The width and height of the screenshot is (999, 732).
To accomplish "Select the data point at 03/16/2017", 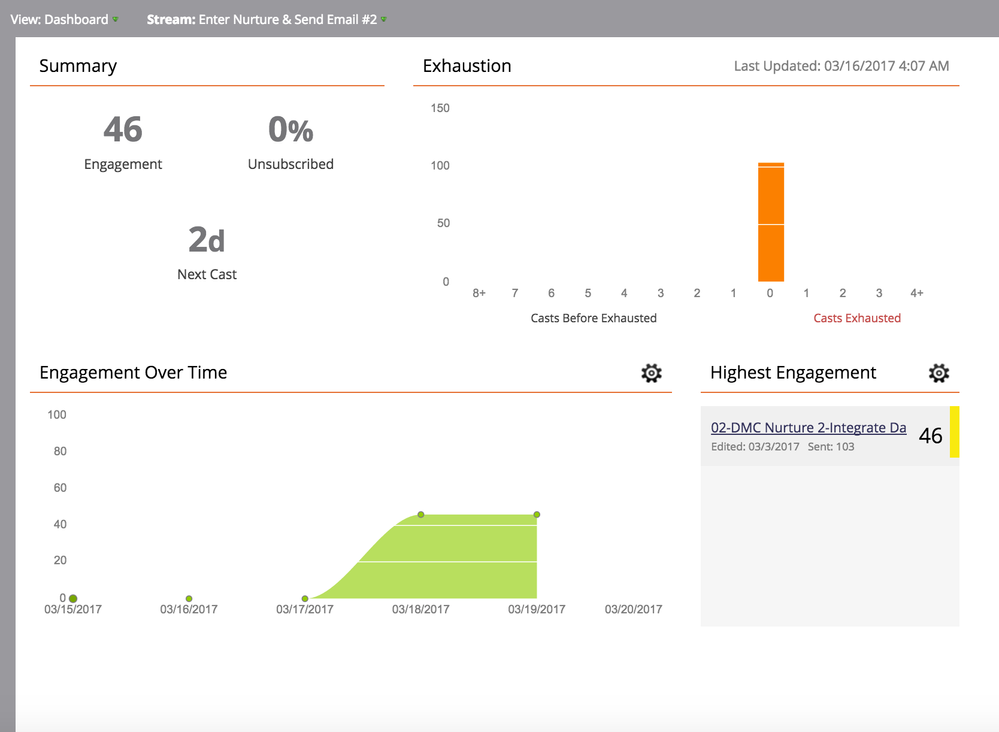I will coord(189,598).
